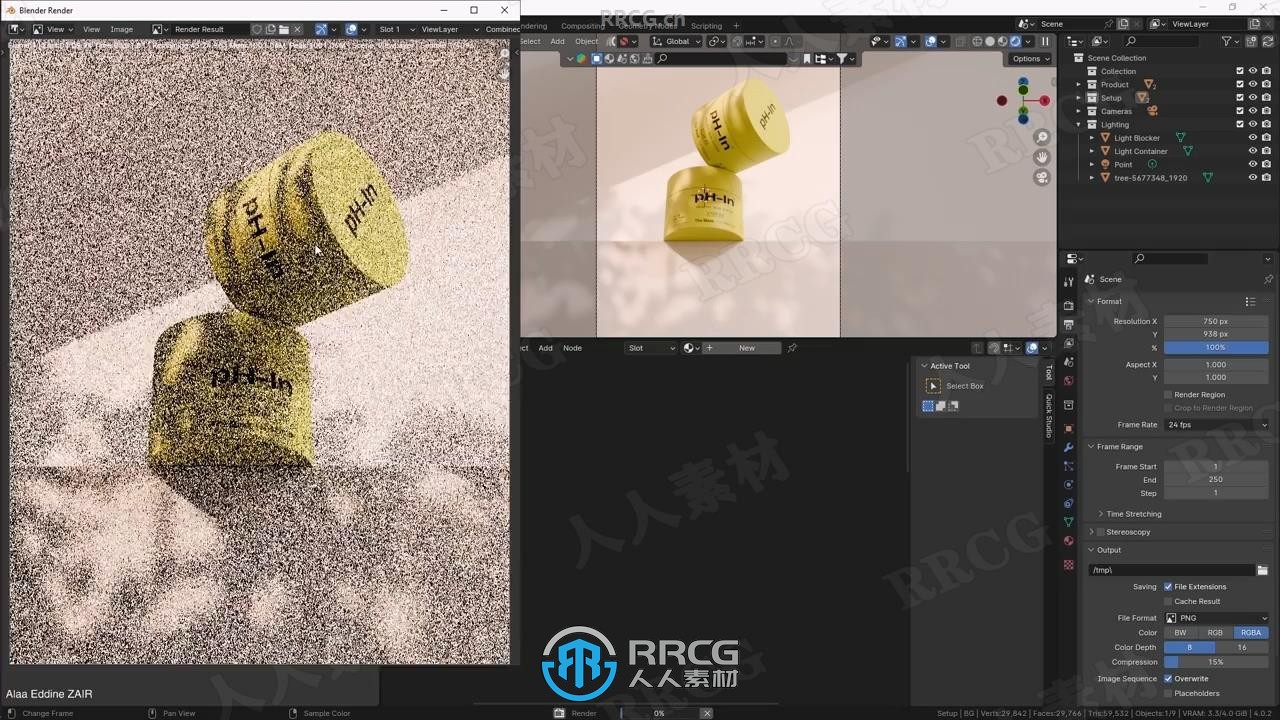Image resolution: width=1280 pixels, height=720 pixels.
Task: Open the View menu in render window
Action: click(x=91, y=30)
